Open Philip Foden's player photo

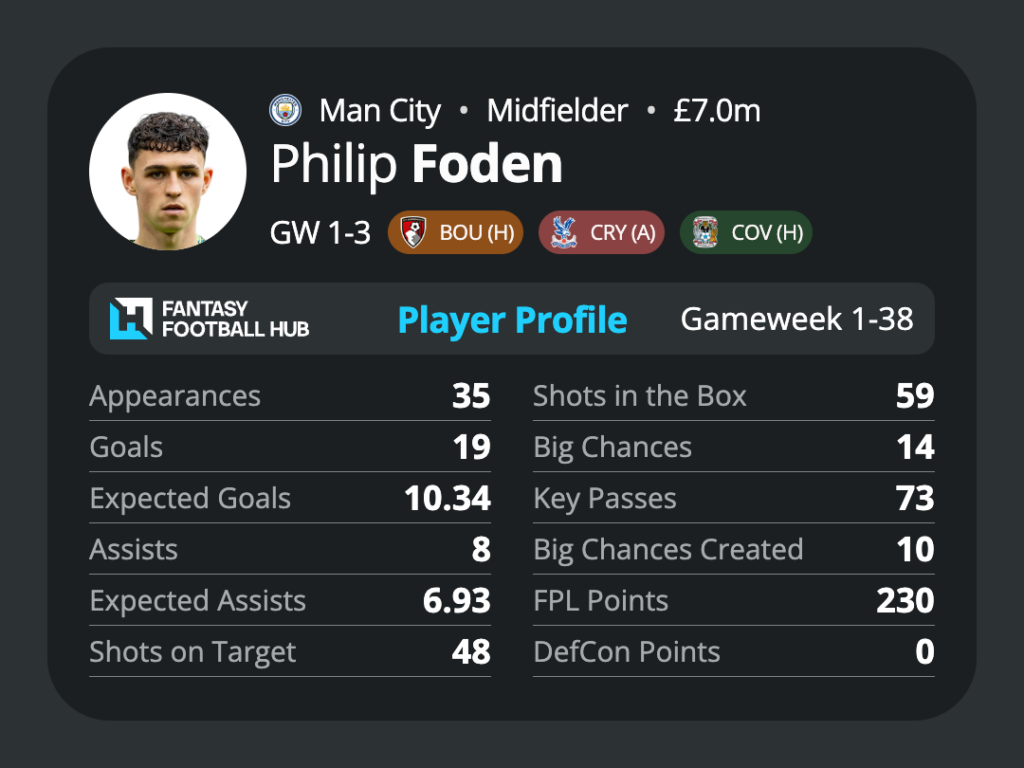(168, 171)
